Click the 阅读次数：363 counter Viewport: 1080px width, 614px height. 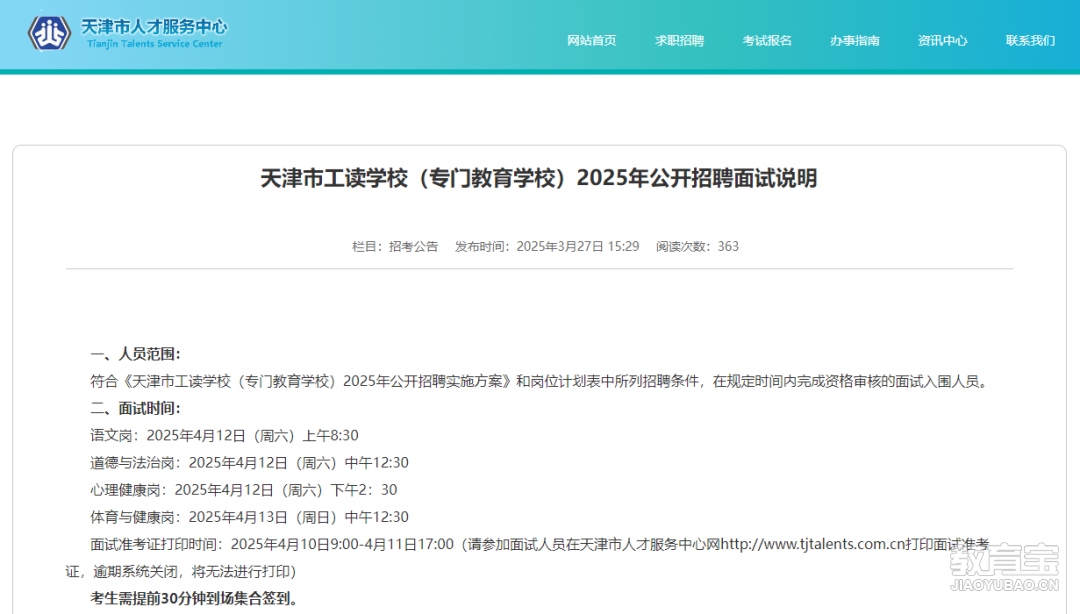pyautogui.click(x=697, y=247)
